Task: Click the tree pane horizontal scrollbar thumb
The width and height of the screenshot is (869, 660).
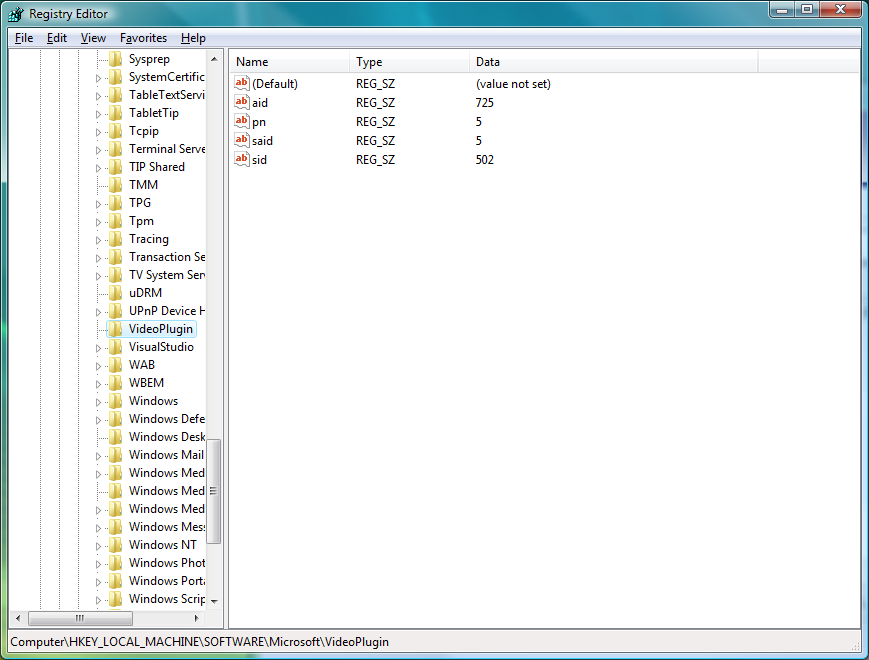Action: [80, 618]
